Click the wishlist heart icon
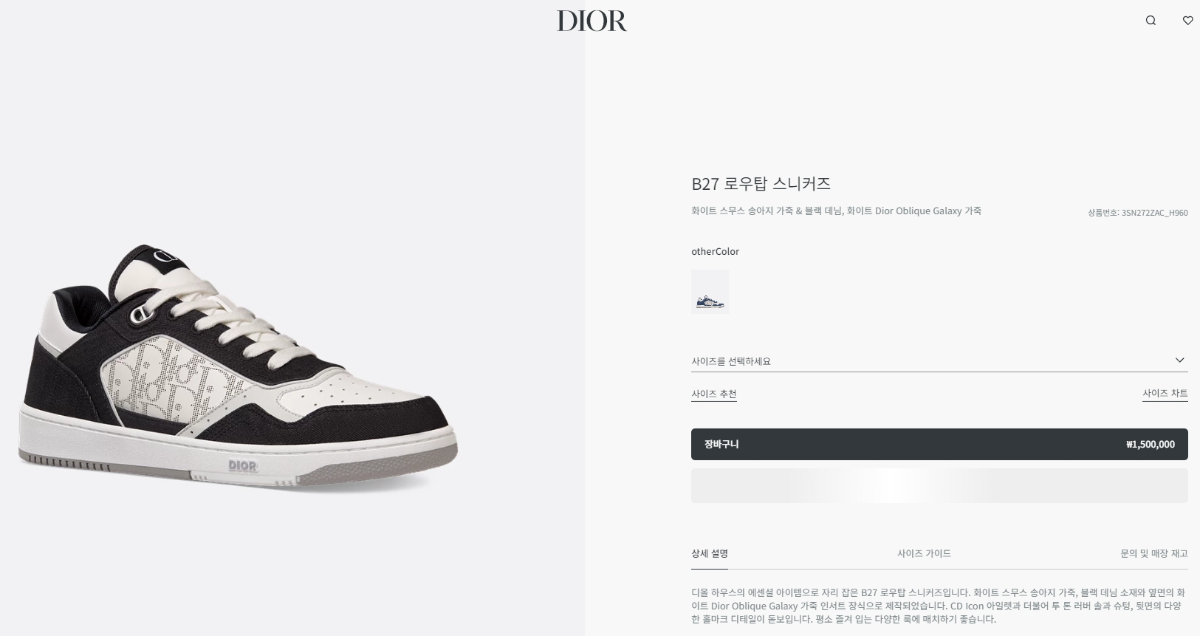 [1188, 20]
